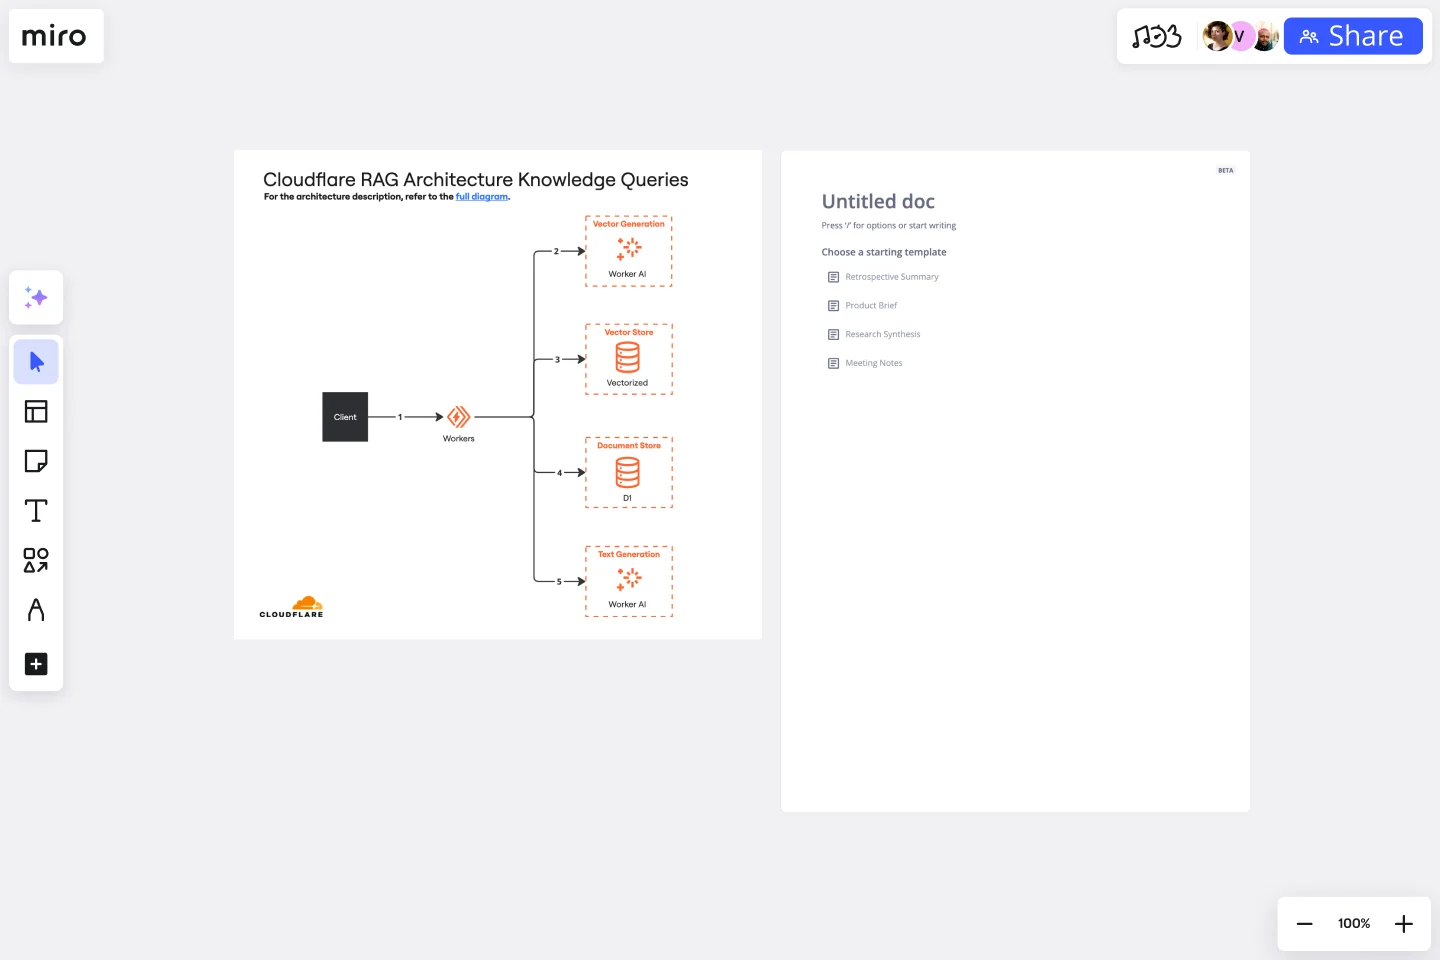The image size is (1440, 960).
Task: Click the 'Text Generation' label
Action: pos(629,554)
